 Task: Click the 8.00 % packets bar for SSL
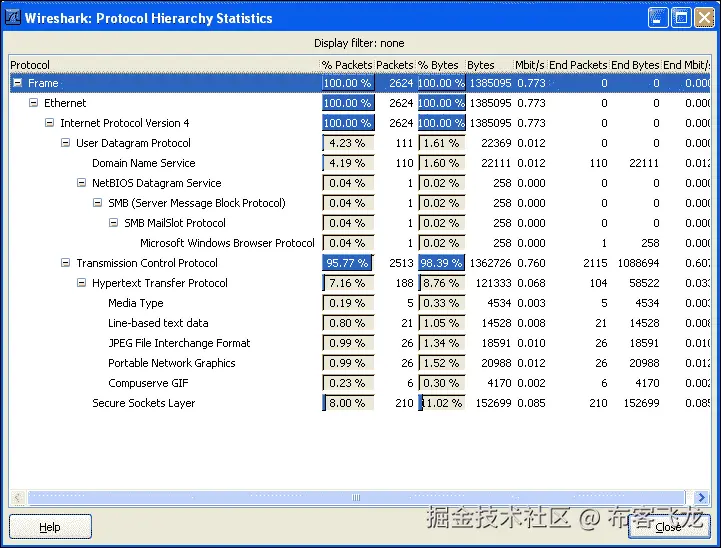pyautogui.click(x=348, y=403)
